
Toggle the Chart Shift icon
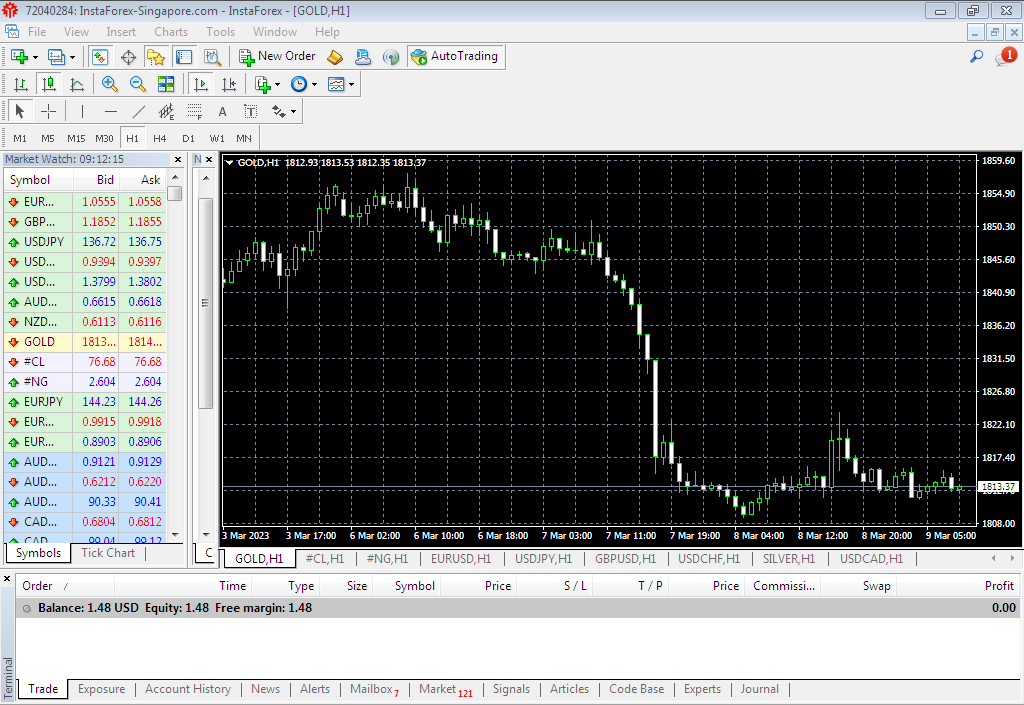(x=229, y=84)
